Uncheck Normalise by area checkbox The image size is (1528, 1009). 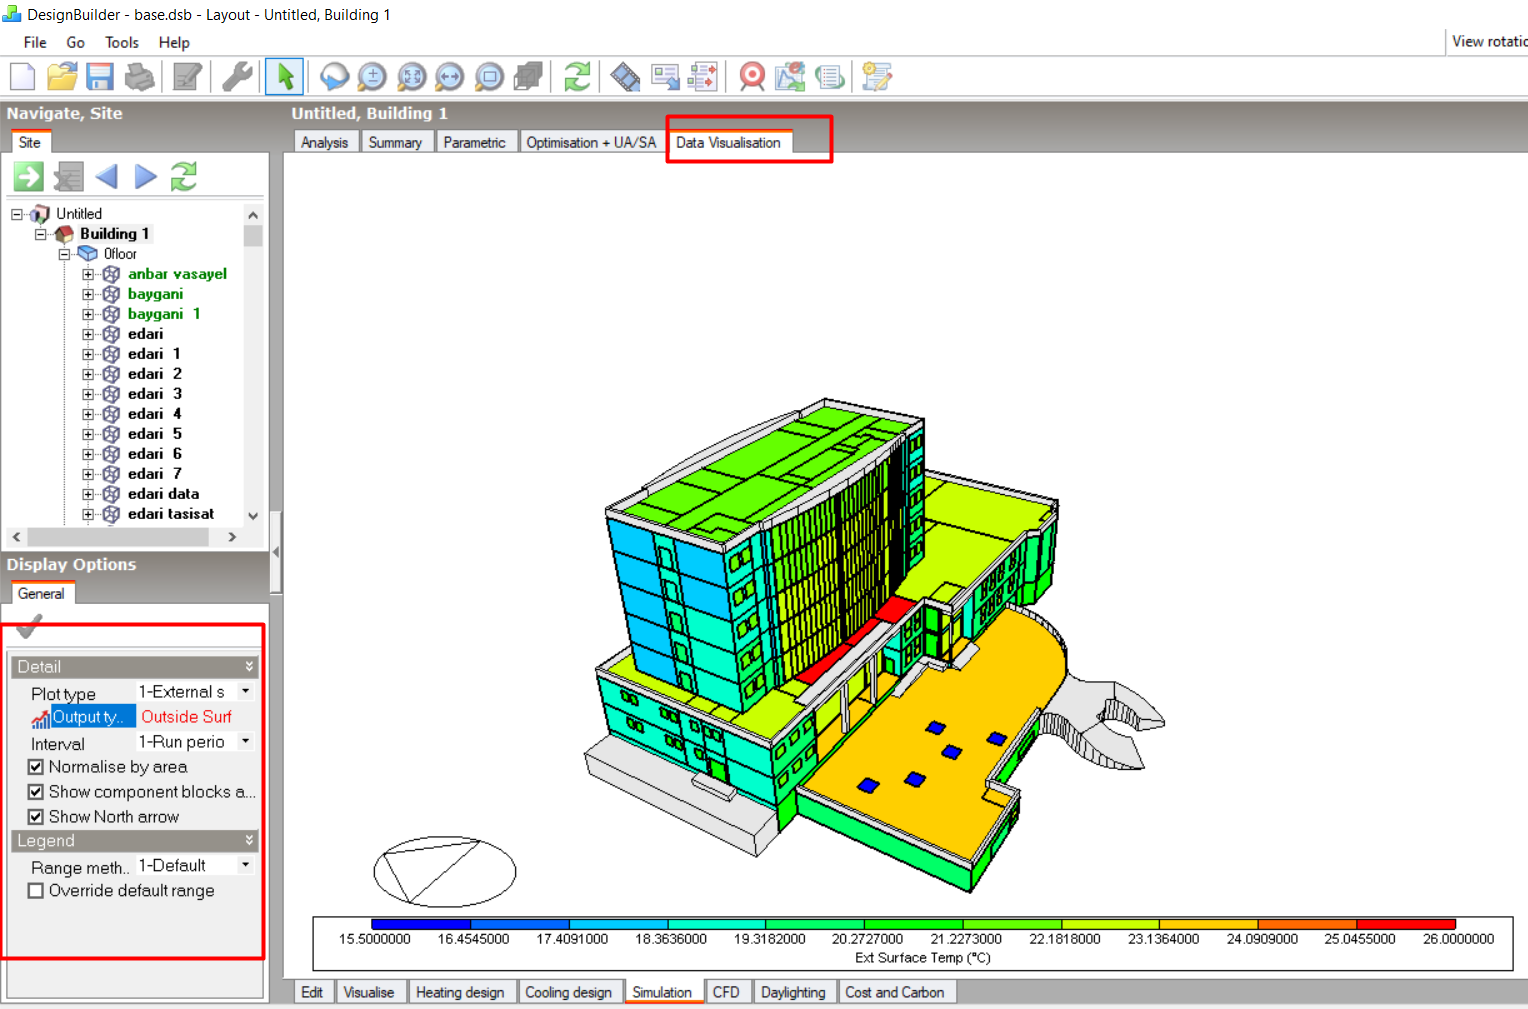tap(36, 767)
